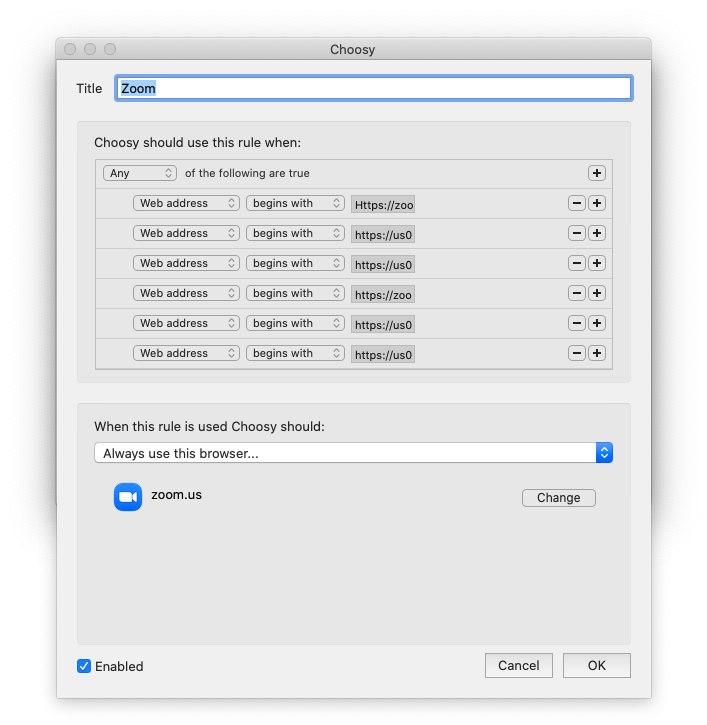Click plus on the last condition row
This screenshot has width=707, height=725.
pos(596,353)
